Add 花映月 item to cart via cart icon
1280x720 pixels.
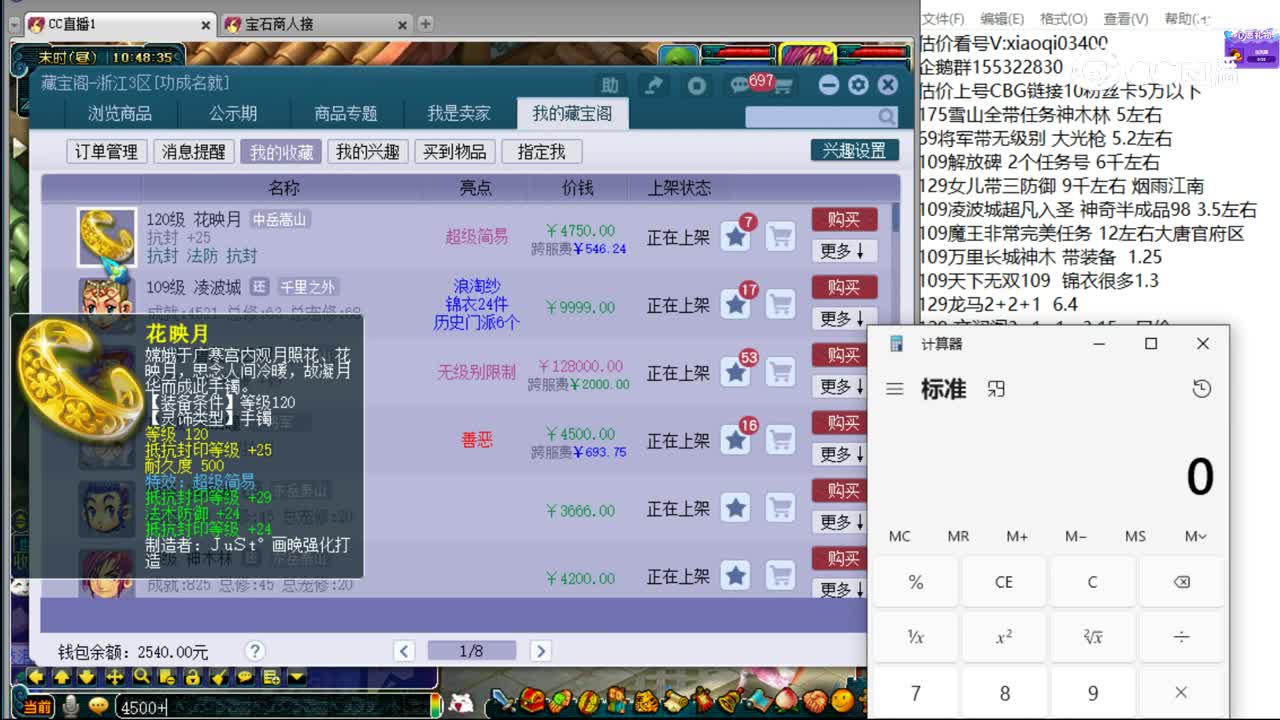click(780, 237)
